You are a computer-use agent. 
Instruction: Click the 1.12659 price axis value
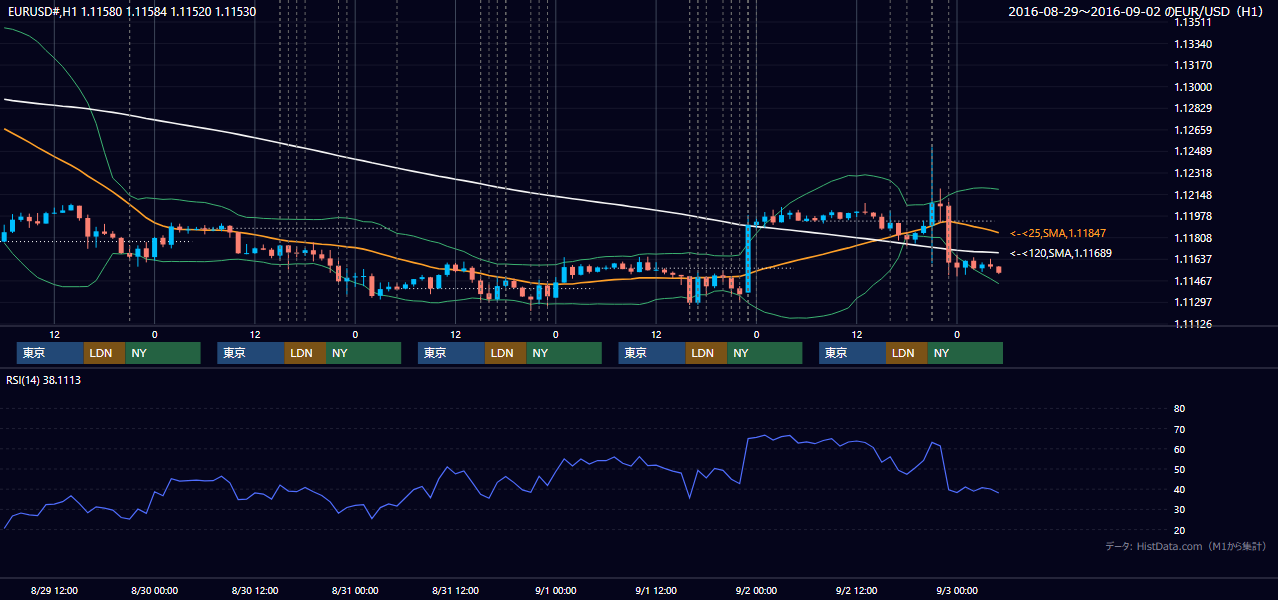[x=1192, y=130]
